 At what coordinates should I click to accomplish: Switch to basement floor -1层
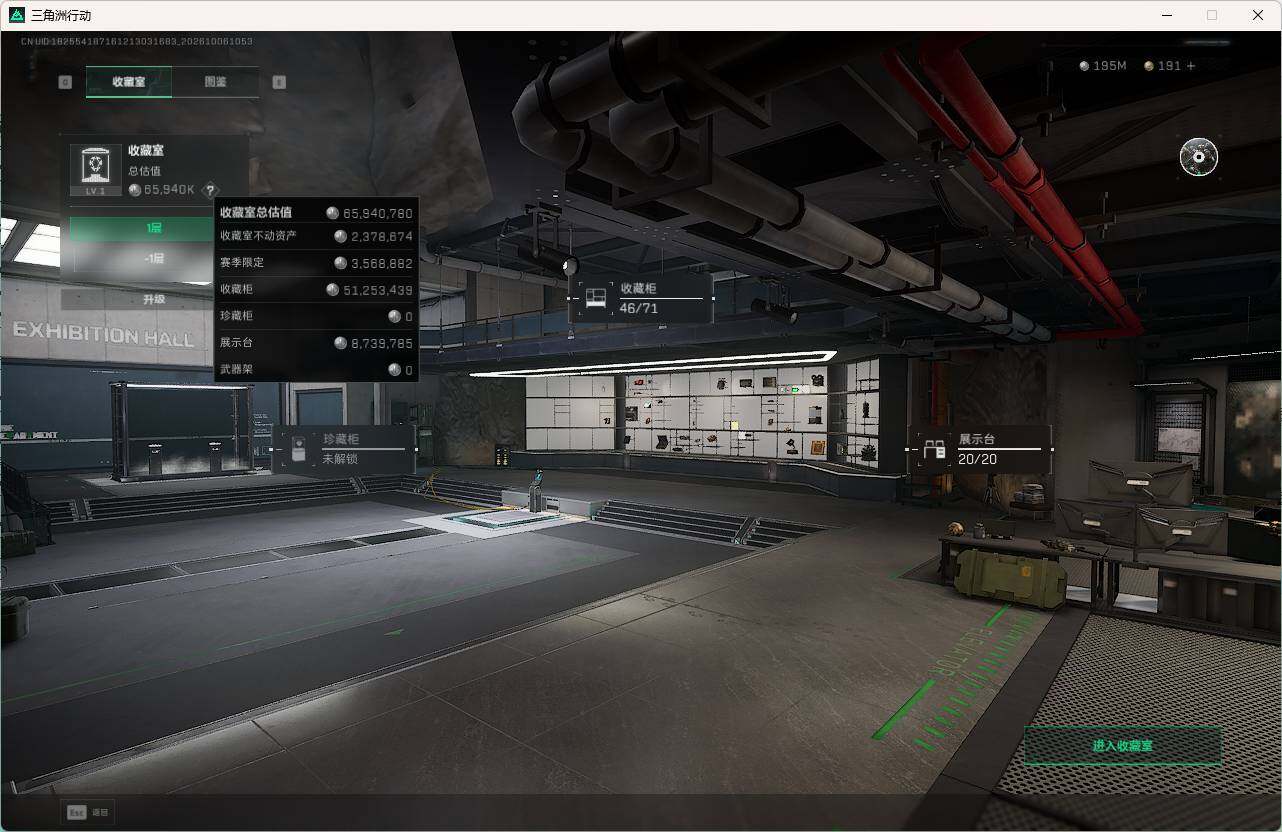154,259
